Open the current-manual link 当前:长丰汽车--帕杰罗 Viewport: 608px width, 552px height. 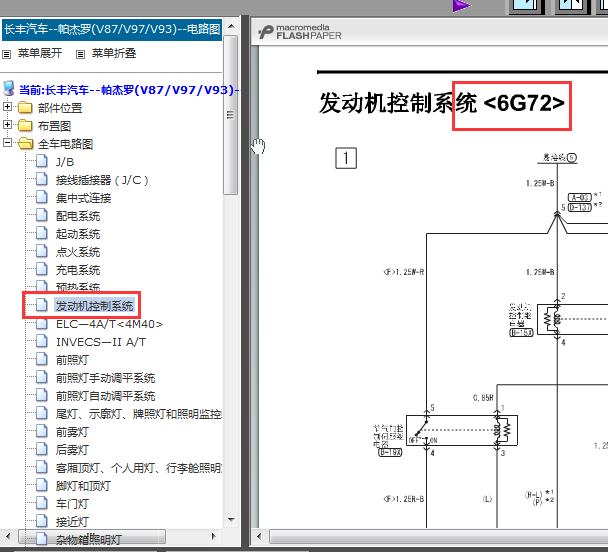coord(129,90)
